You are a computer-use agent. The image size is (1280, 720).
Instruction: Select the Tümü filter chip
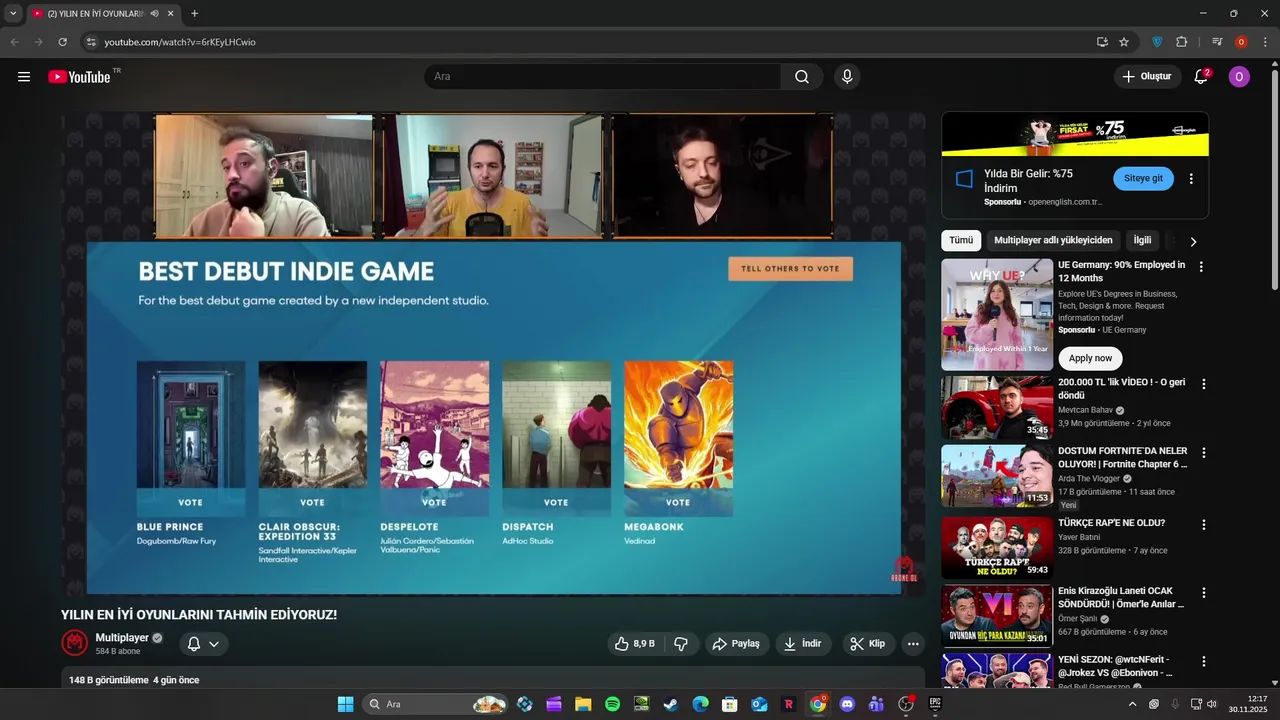point(961,241)
